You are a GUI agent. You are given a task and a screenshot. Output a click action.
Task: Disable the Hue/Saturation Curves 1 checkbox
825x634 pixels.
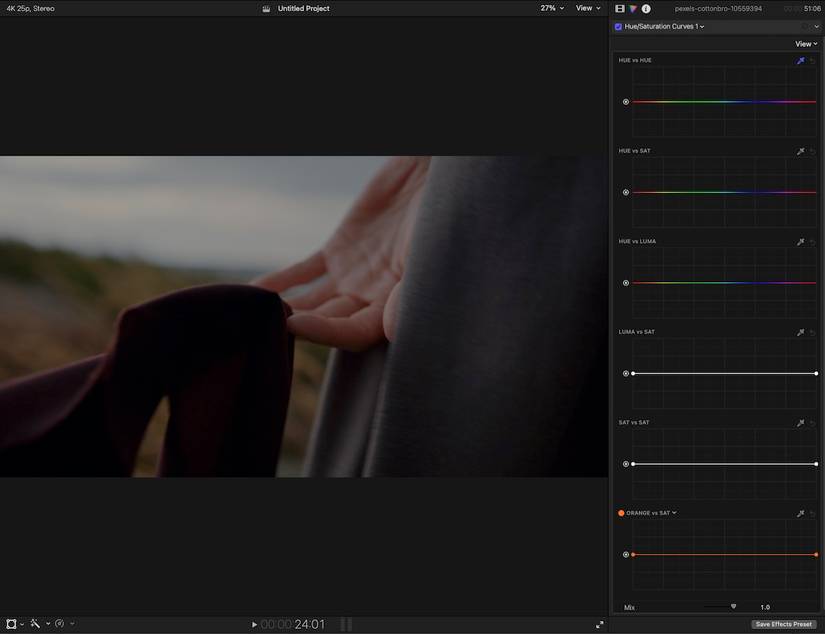[618, 26]
